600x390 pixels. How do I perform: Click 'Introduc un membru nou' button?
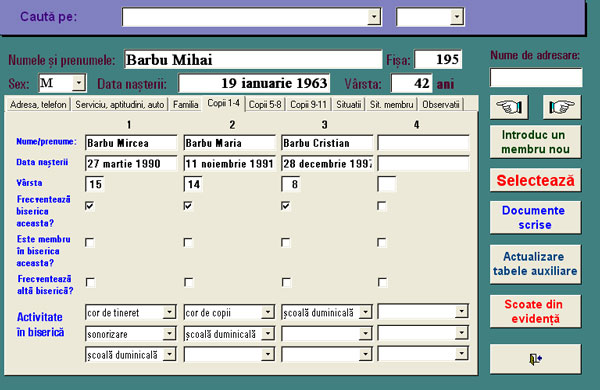(x=535, y=142)
